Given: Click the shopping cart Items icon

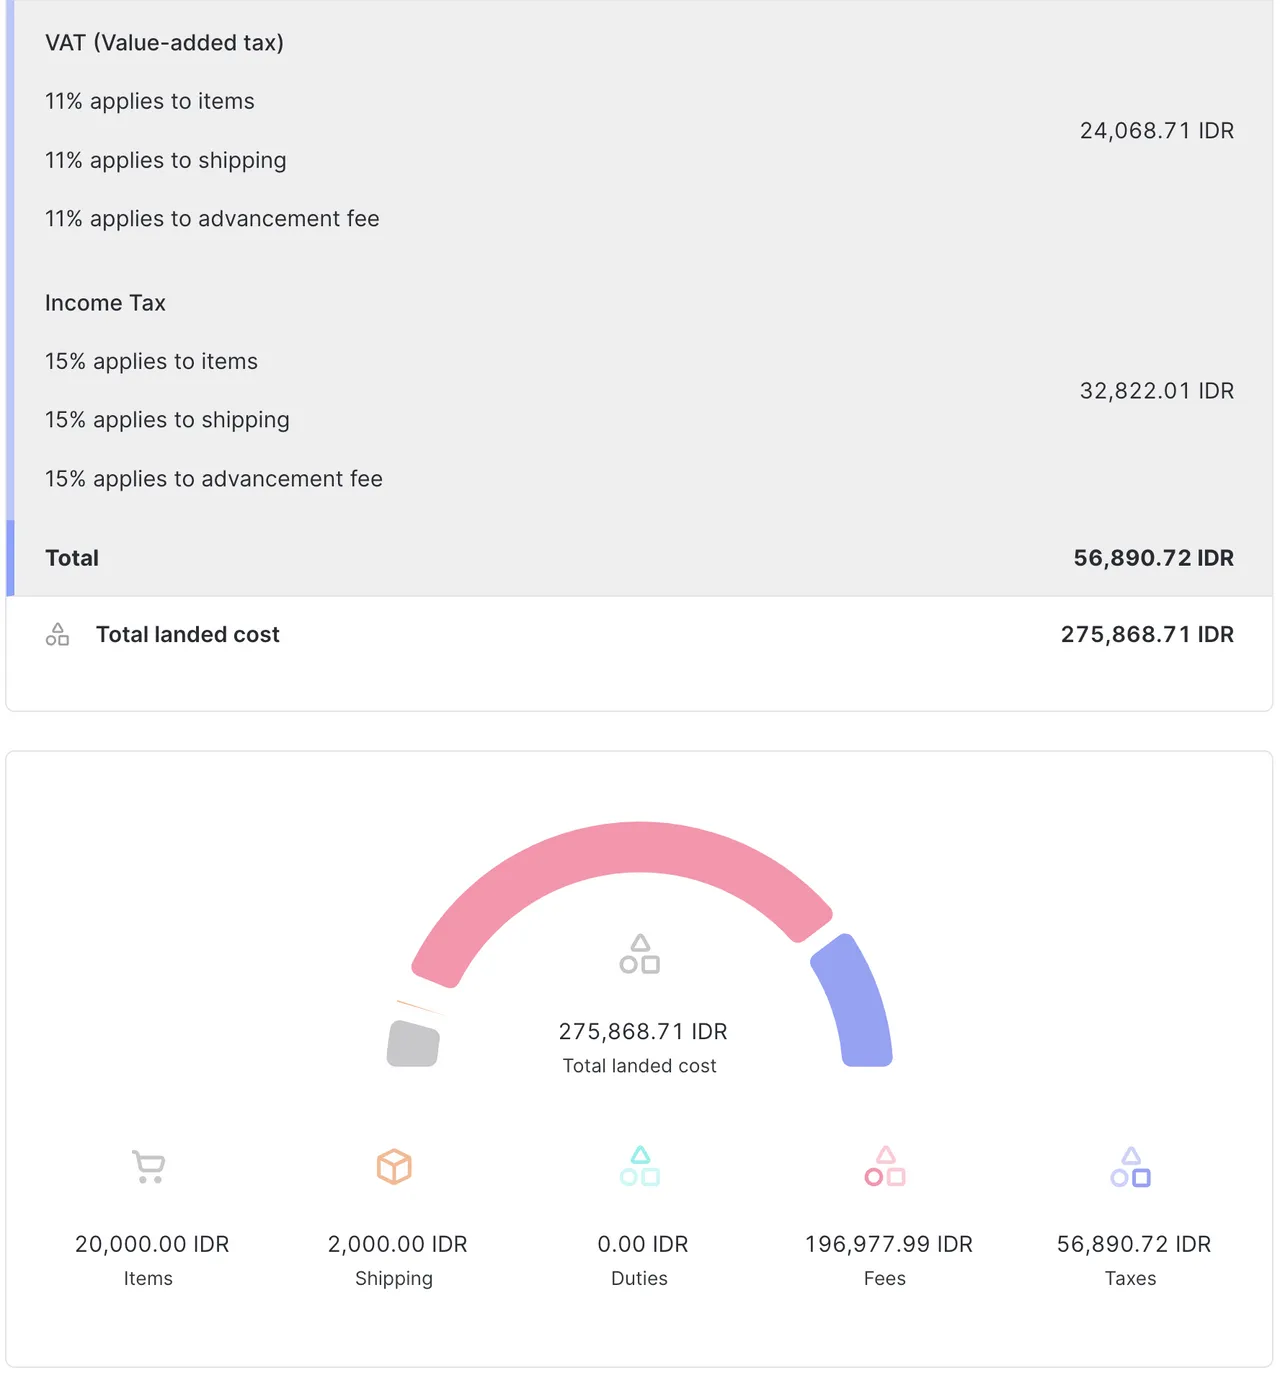Looking at the screenshot, I should pyautogui.click(x=148, y=1166).
